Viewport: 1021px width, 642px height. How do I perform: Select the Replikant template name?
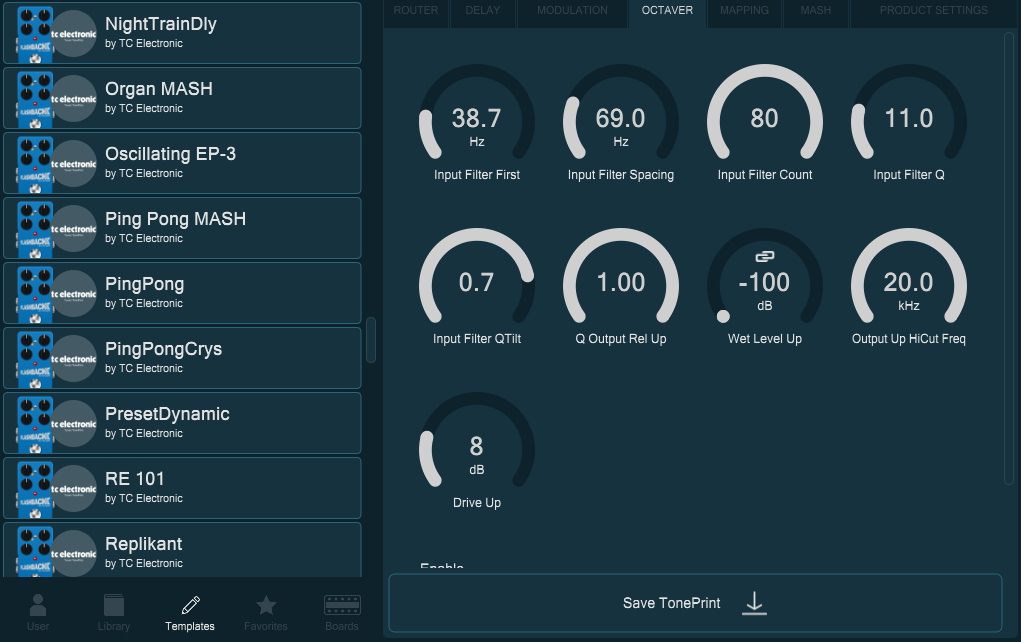[144, 544]
